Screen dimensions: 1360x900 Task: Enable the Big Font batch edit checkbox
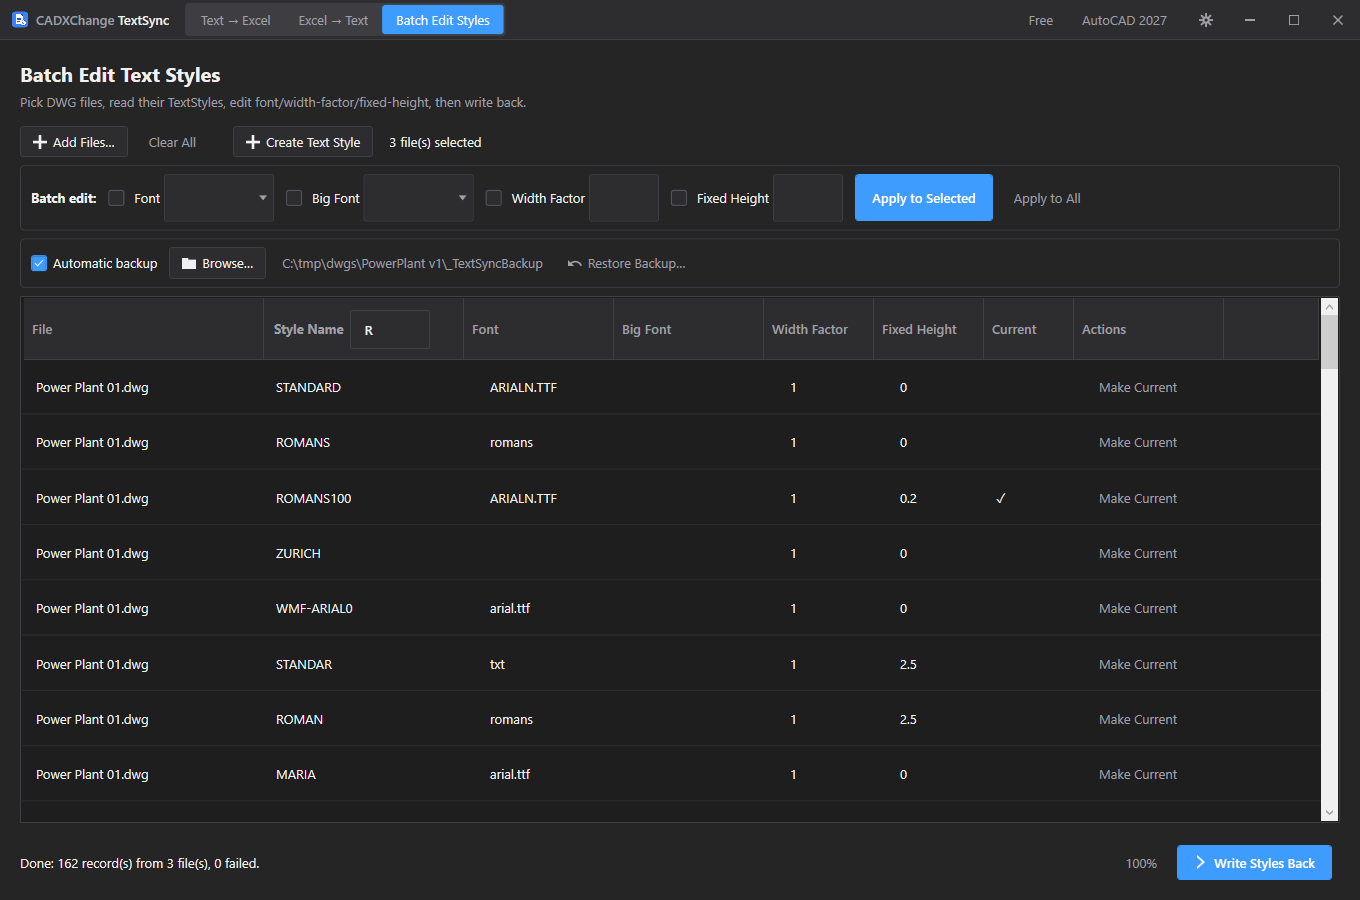(294, 198)
